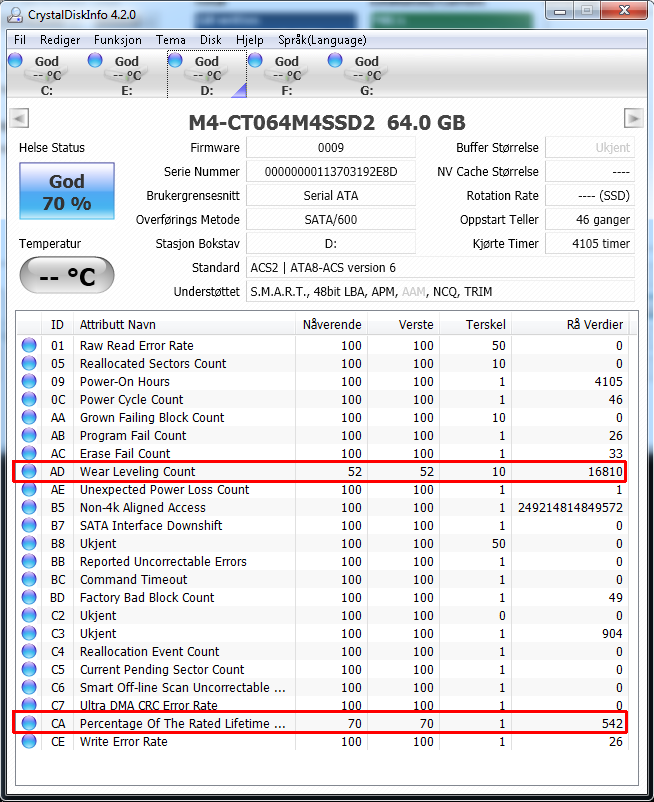Open the Fil menu
This screenshot has height=802, width=654.
pos(20,40)
